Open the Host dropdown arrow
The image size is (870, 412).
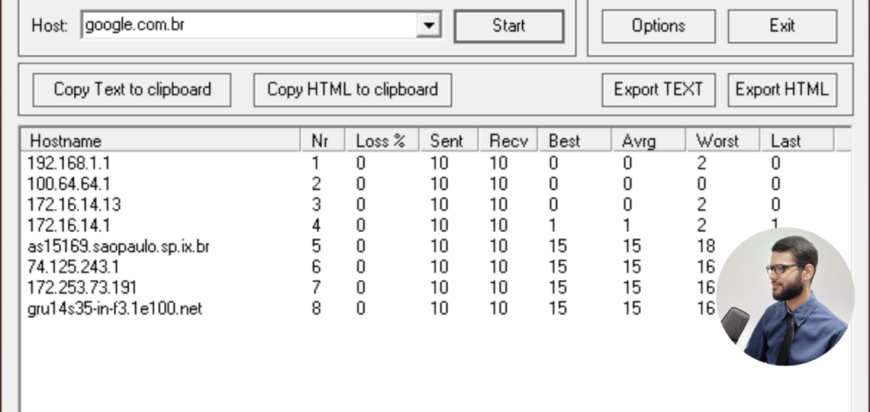429,25
